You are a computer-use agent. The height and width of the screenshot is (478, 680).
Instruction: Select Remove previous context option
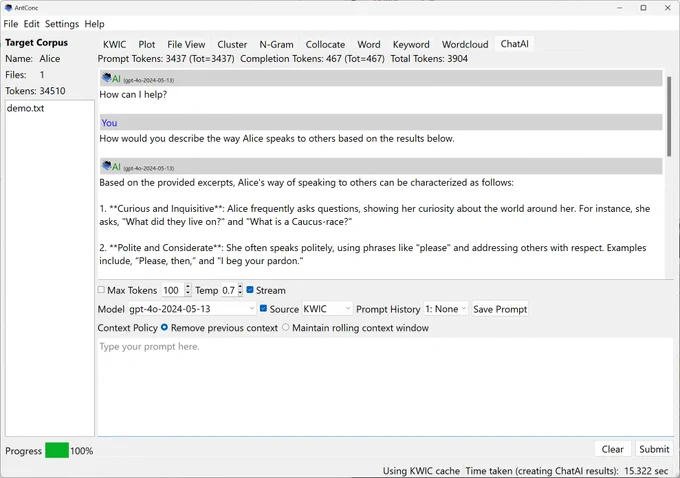[x=164, y=327]
